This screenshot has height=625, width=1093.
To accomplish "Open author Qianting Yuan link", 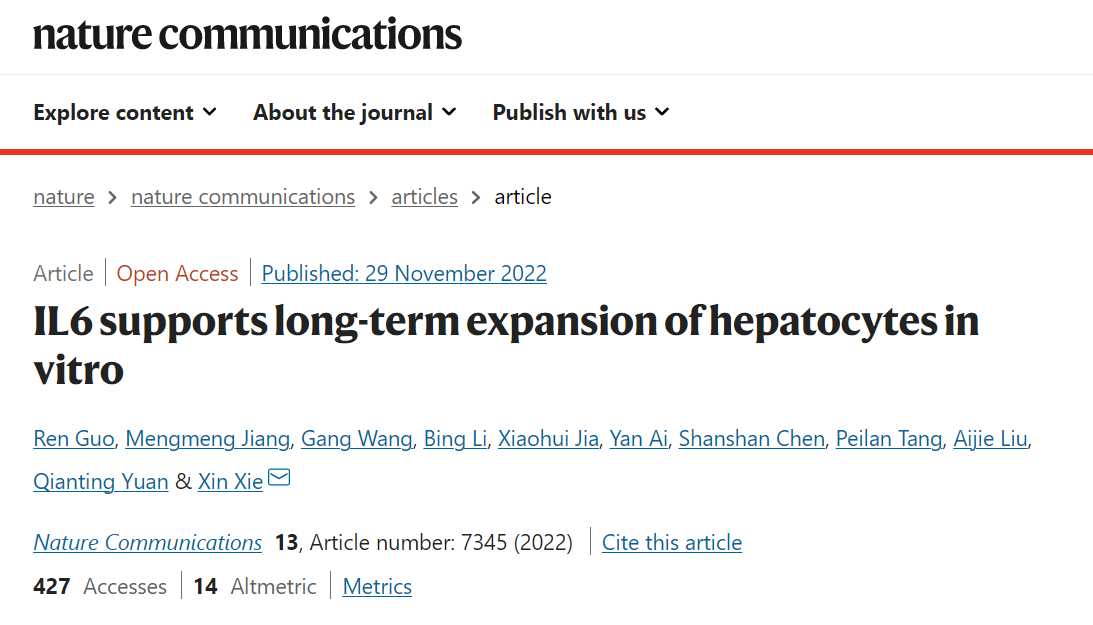I will 100,482.
